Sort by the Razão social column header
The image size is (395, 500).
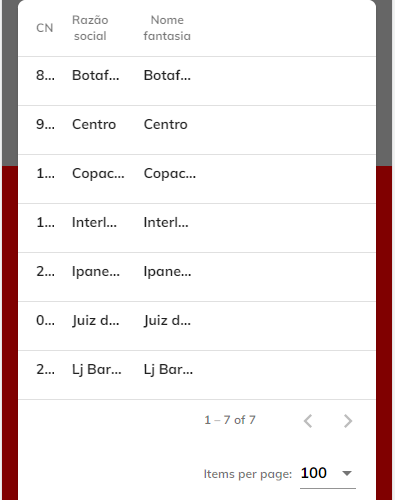pos(90,28)
